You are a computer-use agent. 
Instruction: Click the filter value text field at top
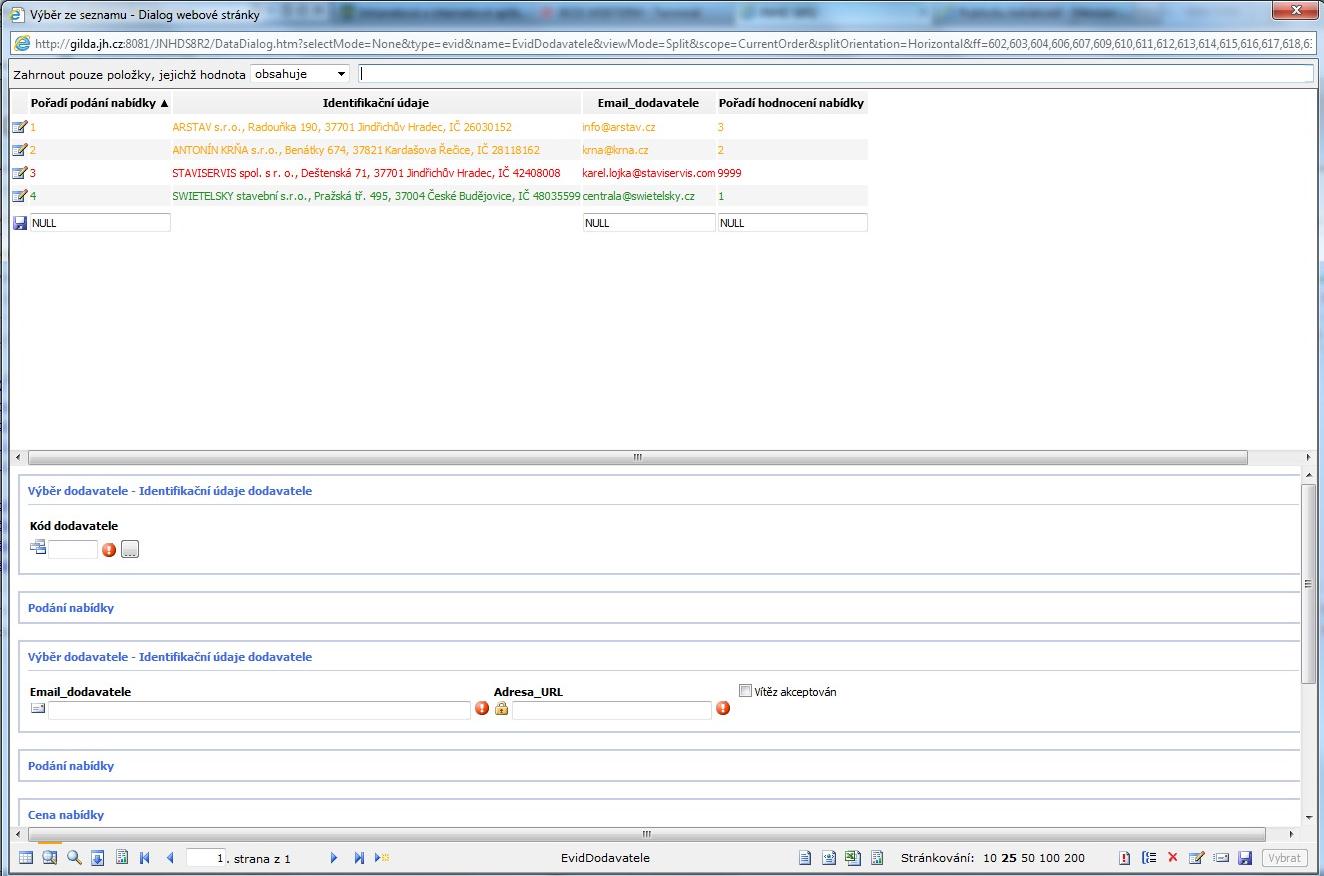[836, 74]
